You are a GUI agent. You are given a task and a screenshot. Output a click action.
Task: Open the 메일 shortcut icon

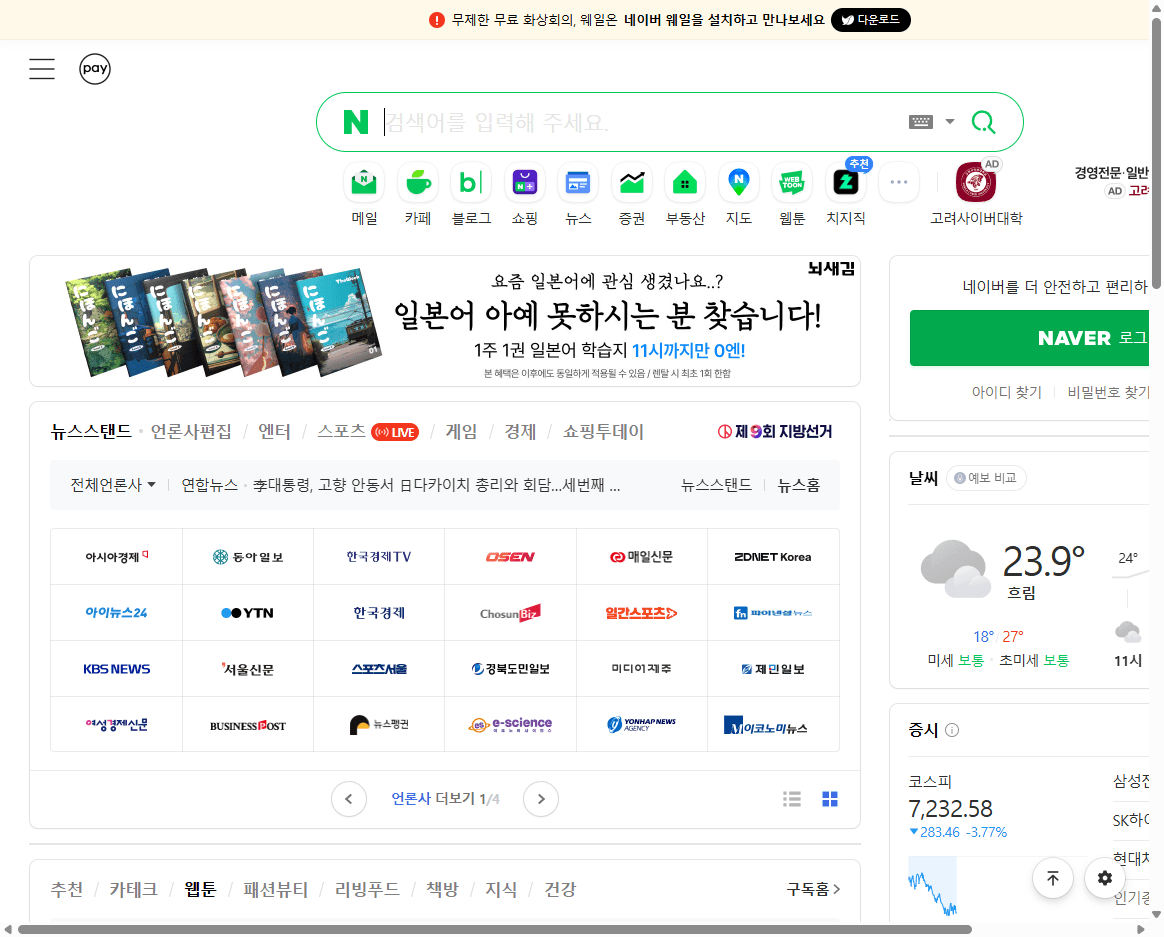tap(364, 183)
